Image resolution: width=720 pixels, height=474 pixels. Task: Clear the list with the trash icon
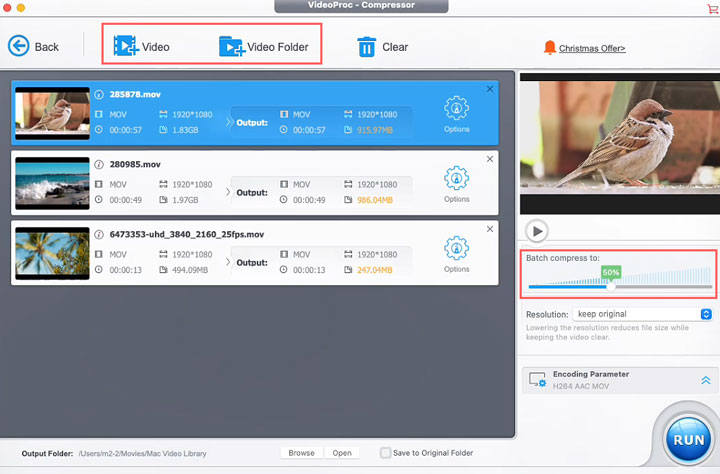366,46
